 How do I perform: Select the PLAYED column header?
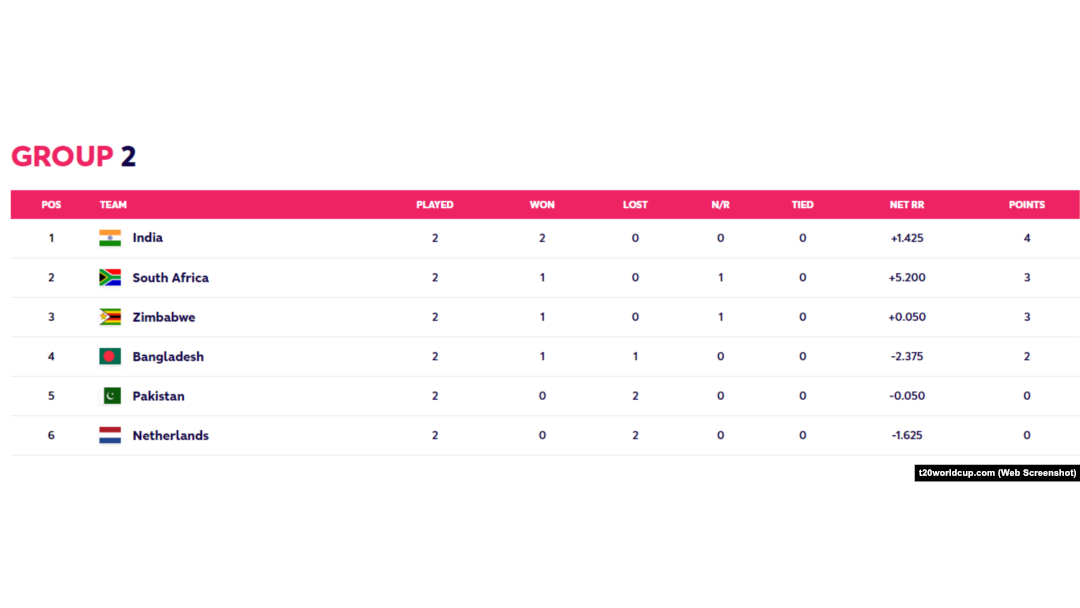point(435,205)
